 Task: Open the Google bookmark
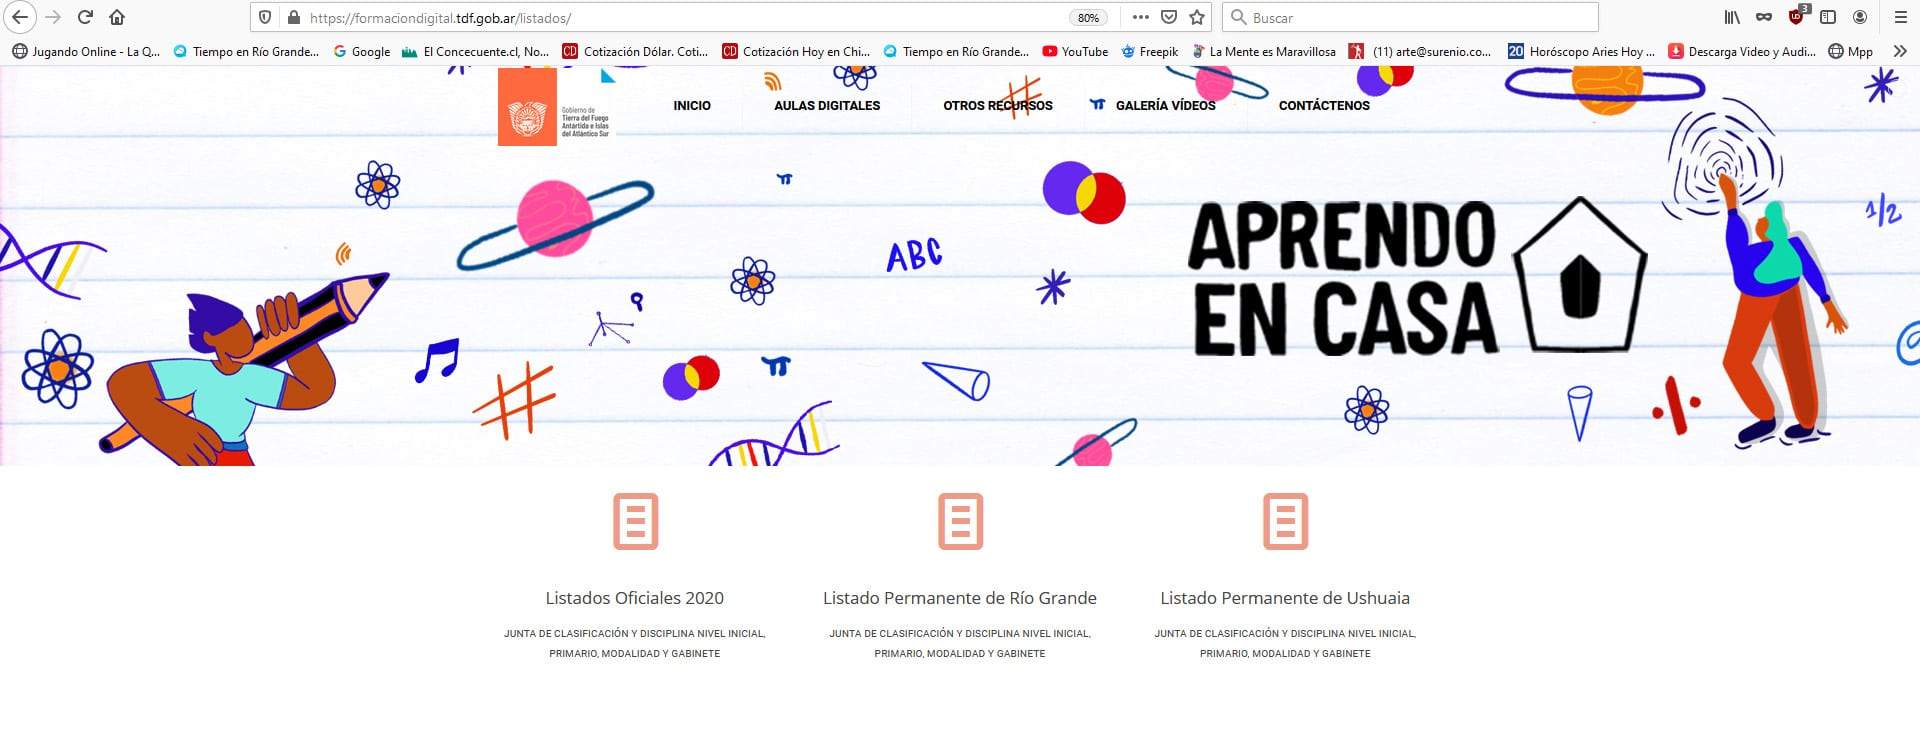pyautogui.click(x=361, y=51)
